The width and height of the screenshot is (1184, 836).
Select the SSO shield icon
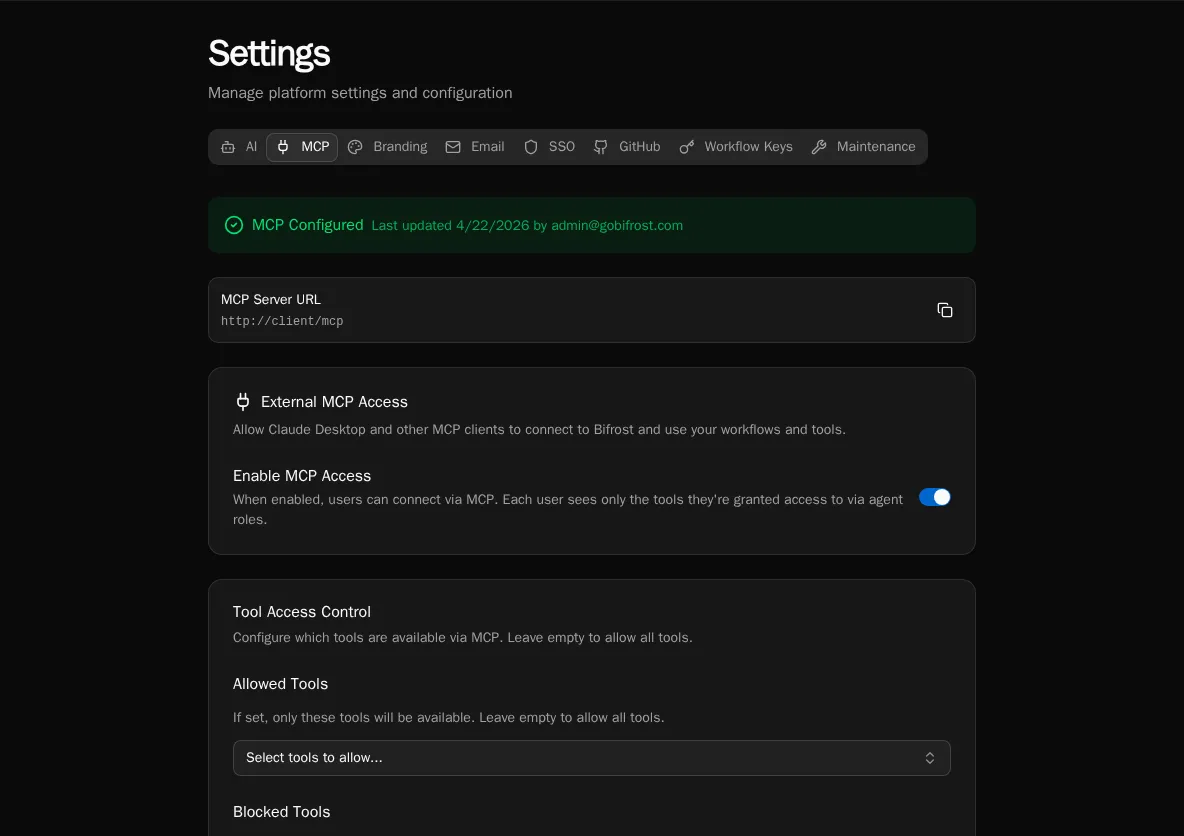[531, 147]
